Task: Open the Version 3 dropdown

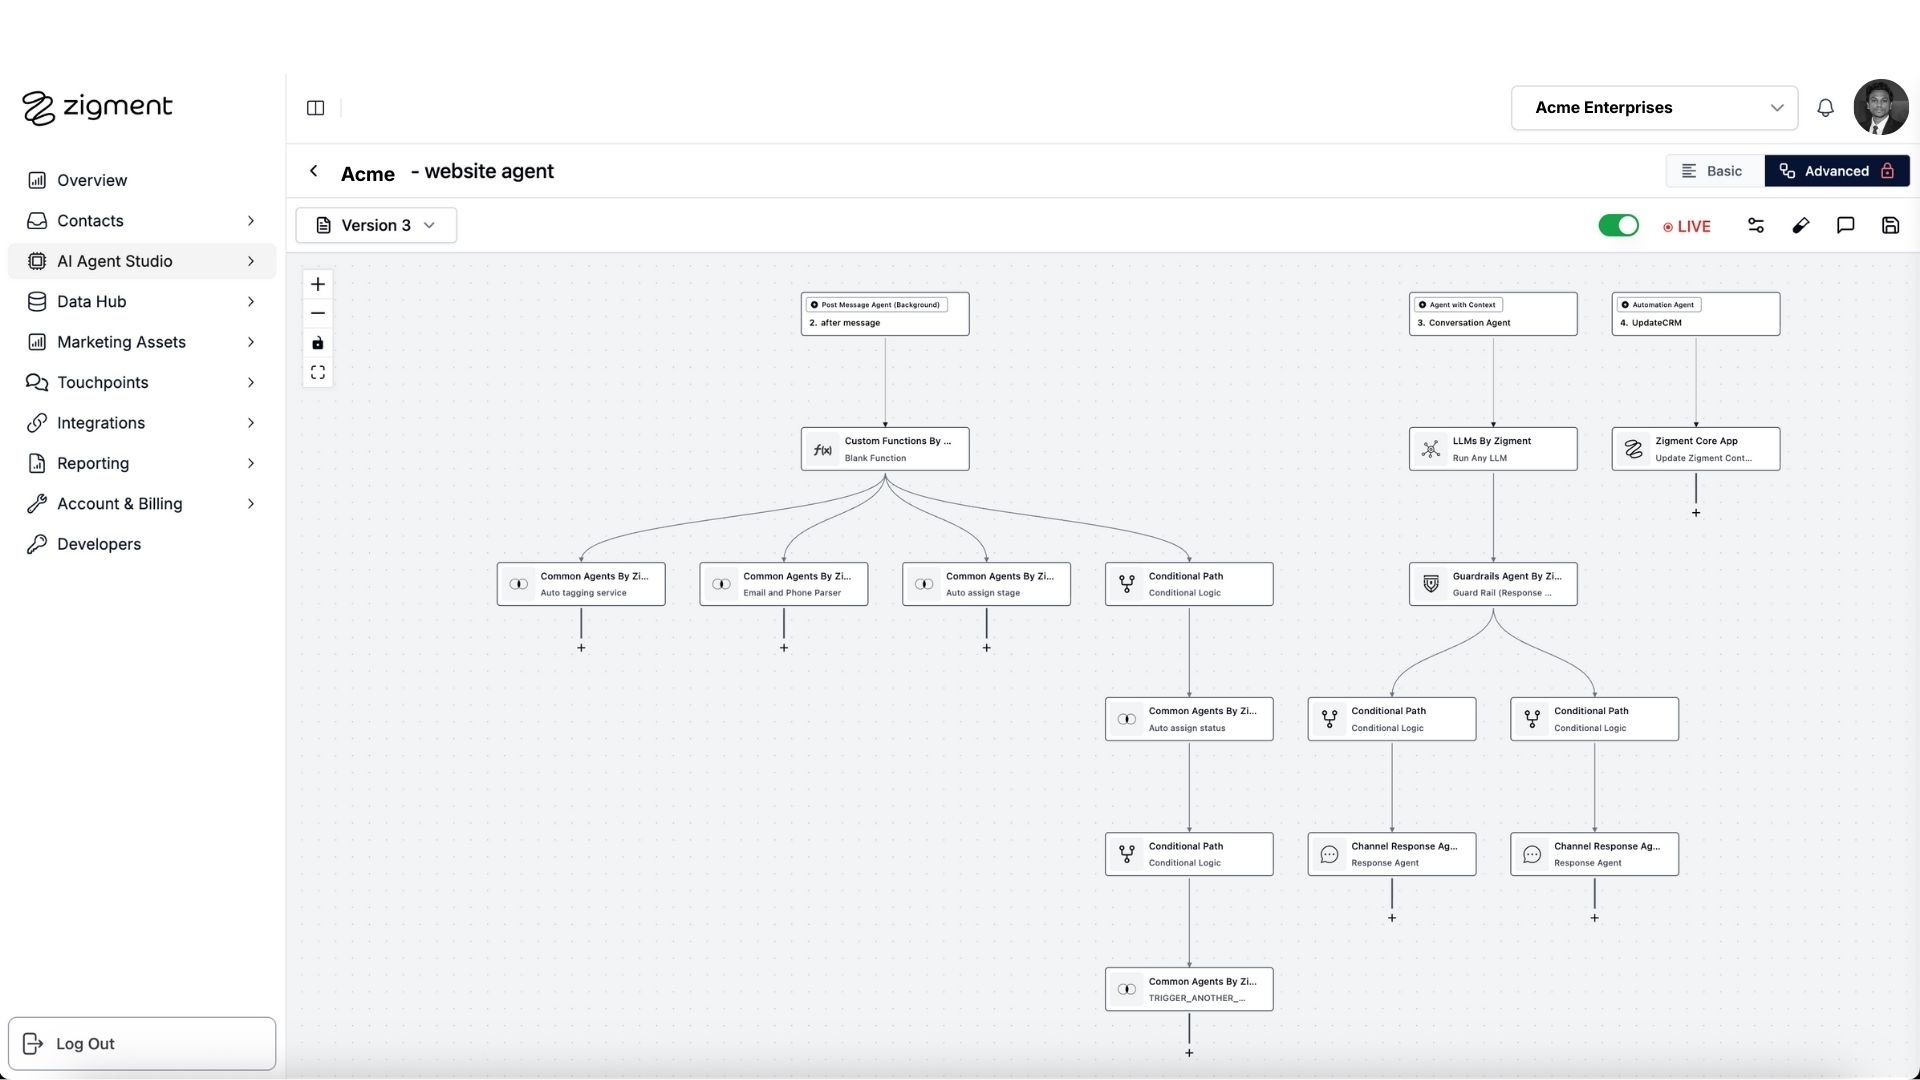Action: 376,225
